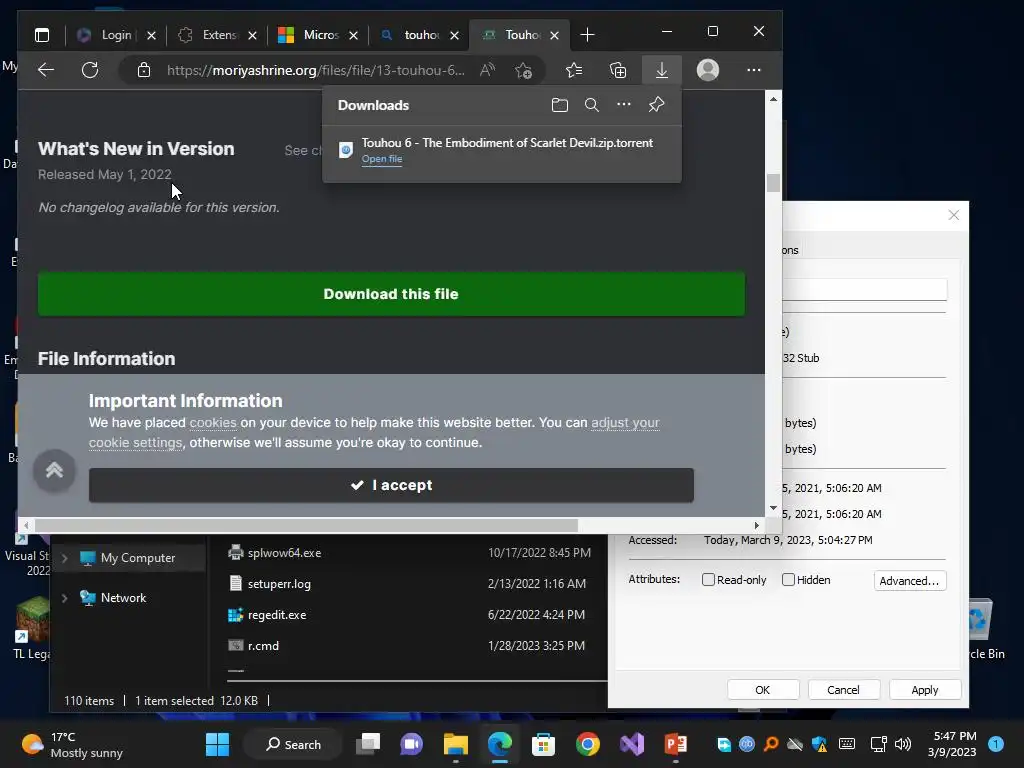Click Advanced... in Properties dialog

click(910, 581)
